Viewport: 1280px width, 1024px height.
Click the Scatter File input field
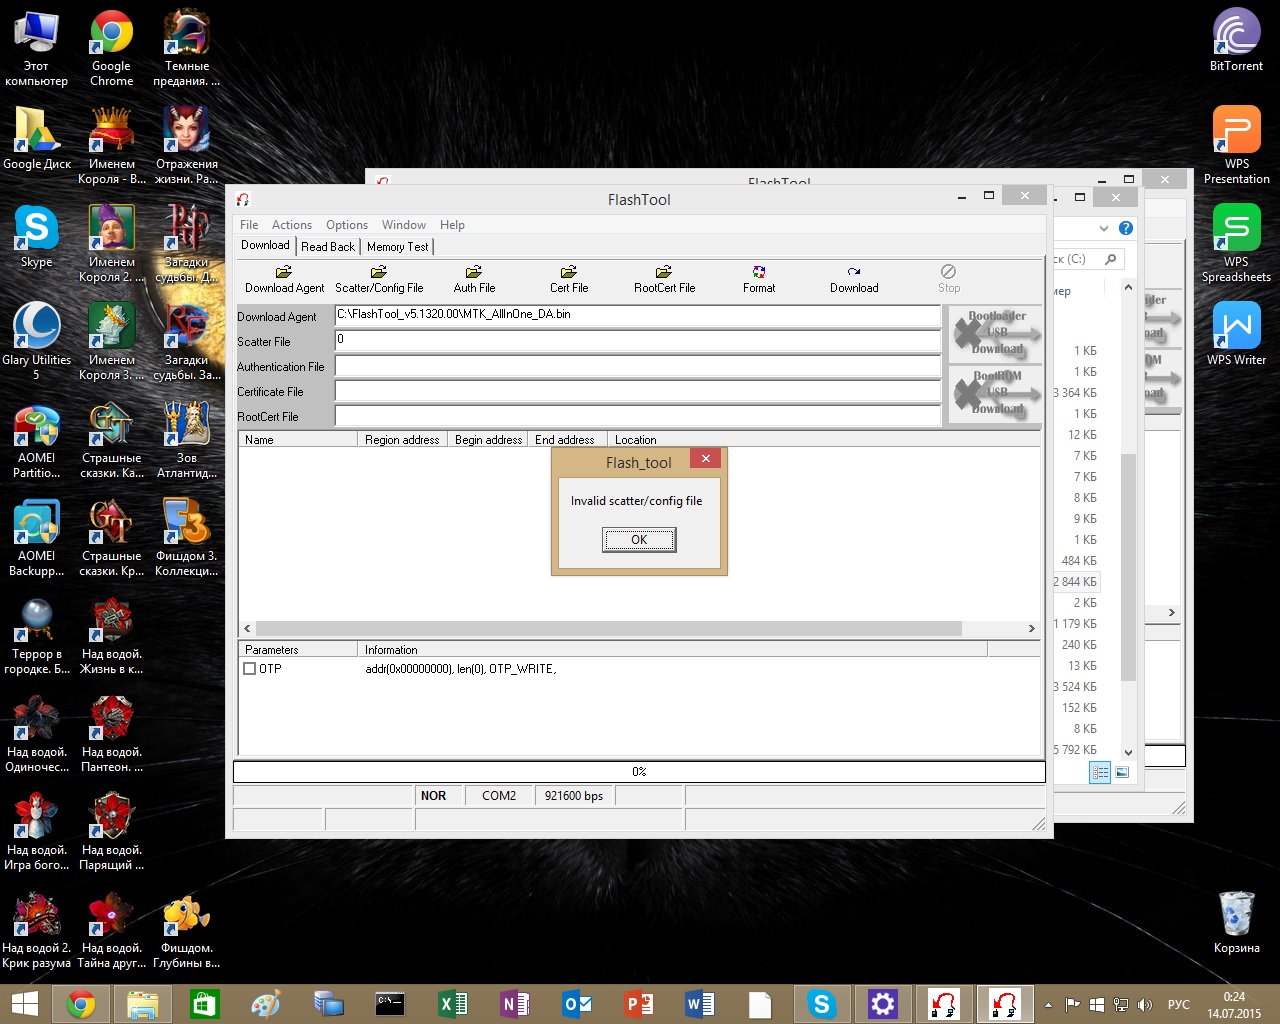[637, 341]
